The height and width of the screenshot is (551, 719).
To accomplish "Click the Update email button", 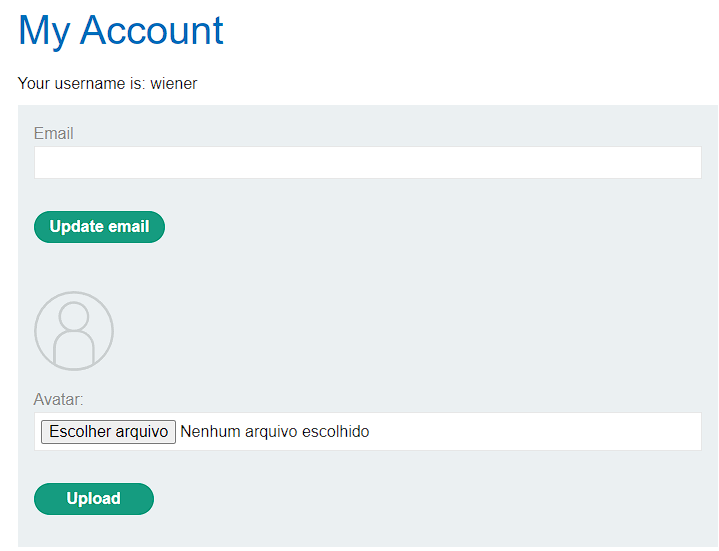I will (x=100, y=227).
